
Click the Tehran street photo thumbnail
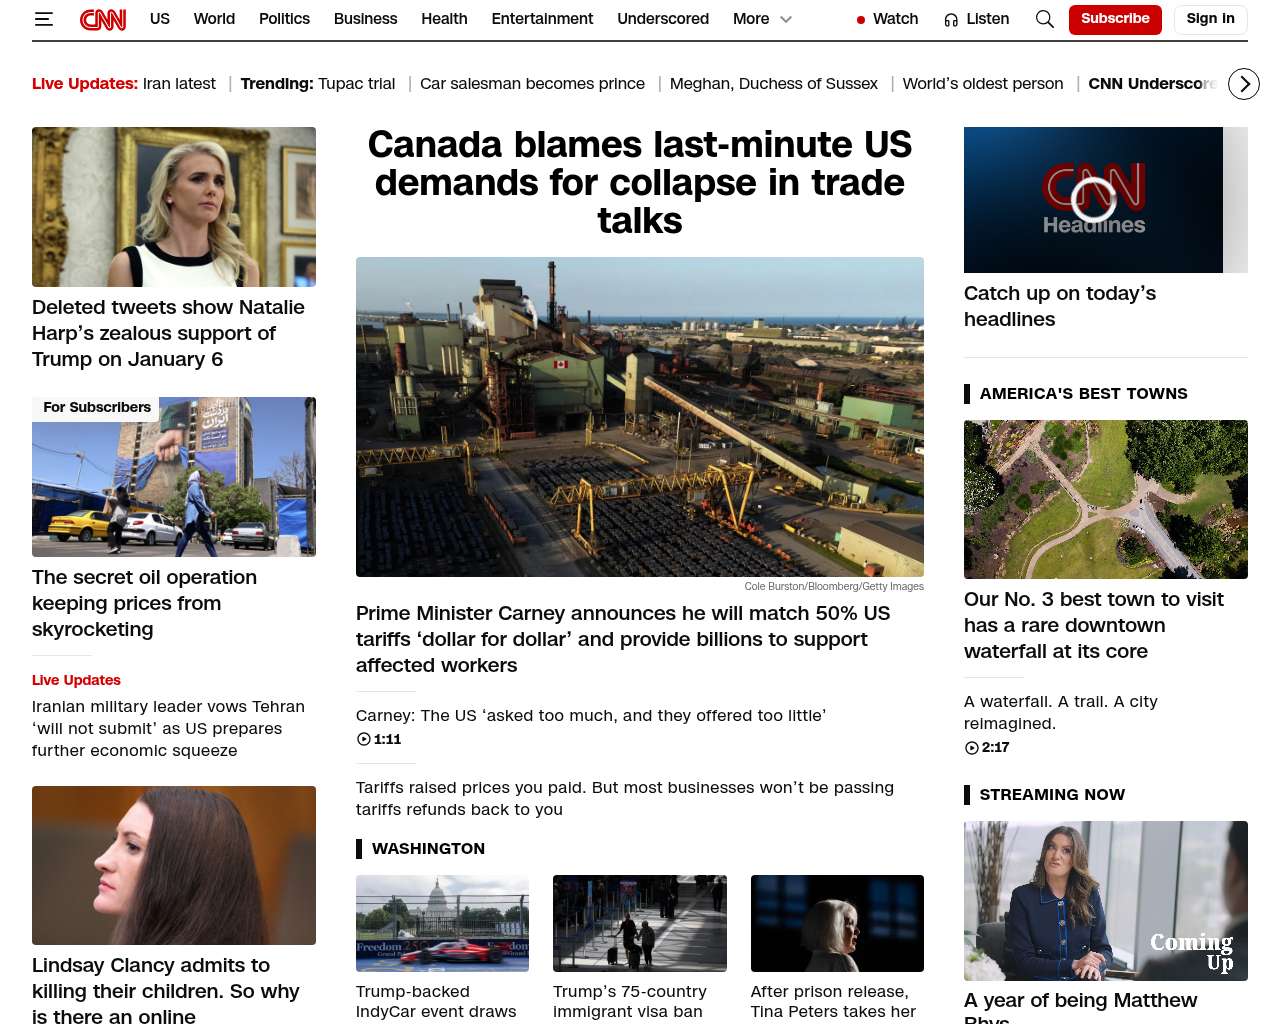[174, 477]
